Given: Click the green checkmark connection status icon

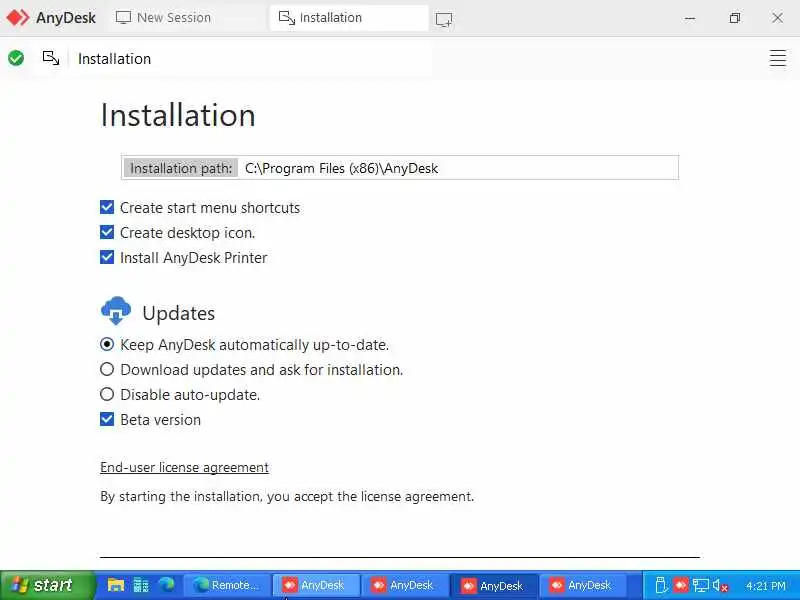Looking at the screenshot, I should click(x=16, y=58).
